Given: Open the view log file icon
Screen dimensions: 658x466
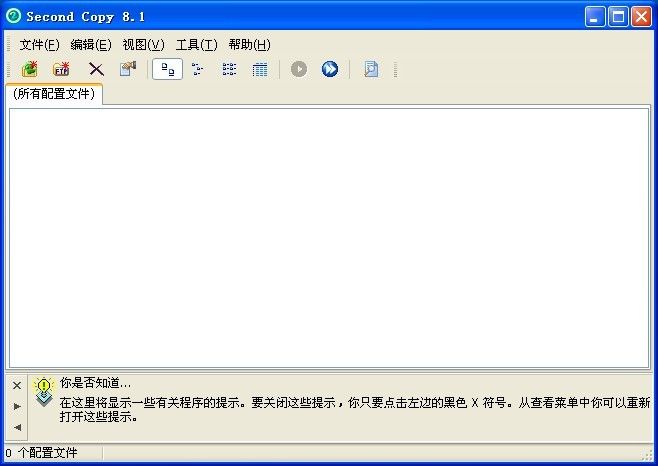Looking at the screenshot, I should point(371,69).
